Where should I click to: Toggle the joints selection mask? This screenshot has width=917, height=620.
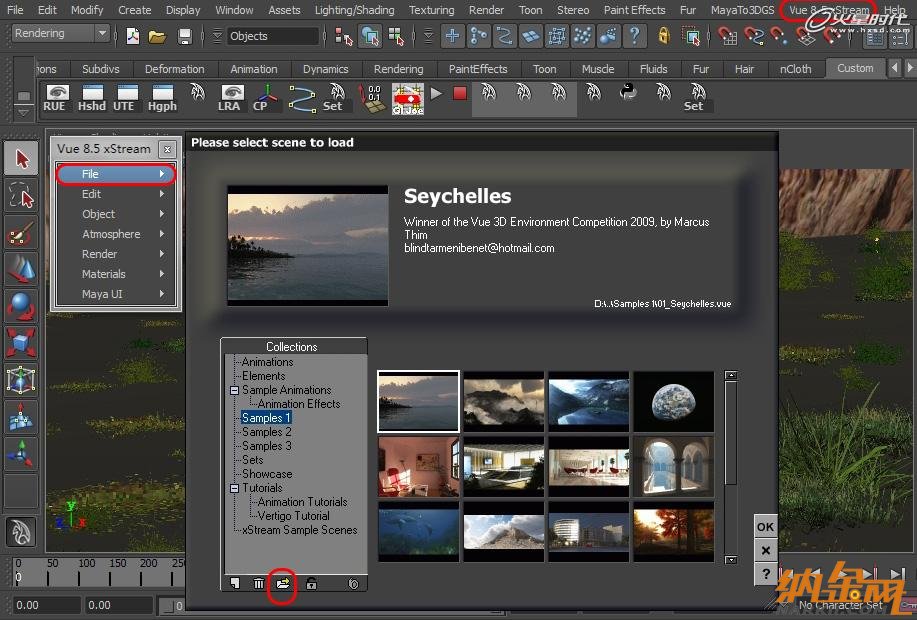click(478, 36)
